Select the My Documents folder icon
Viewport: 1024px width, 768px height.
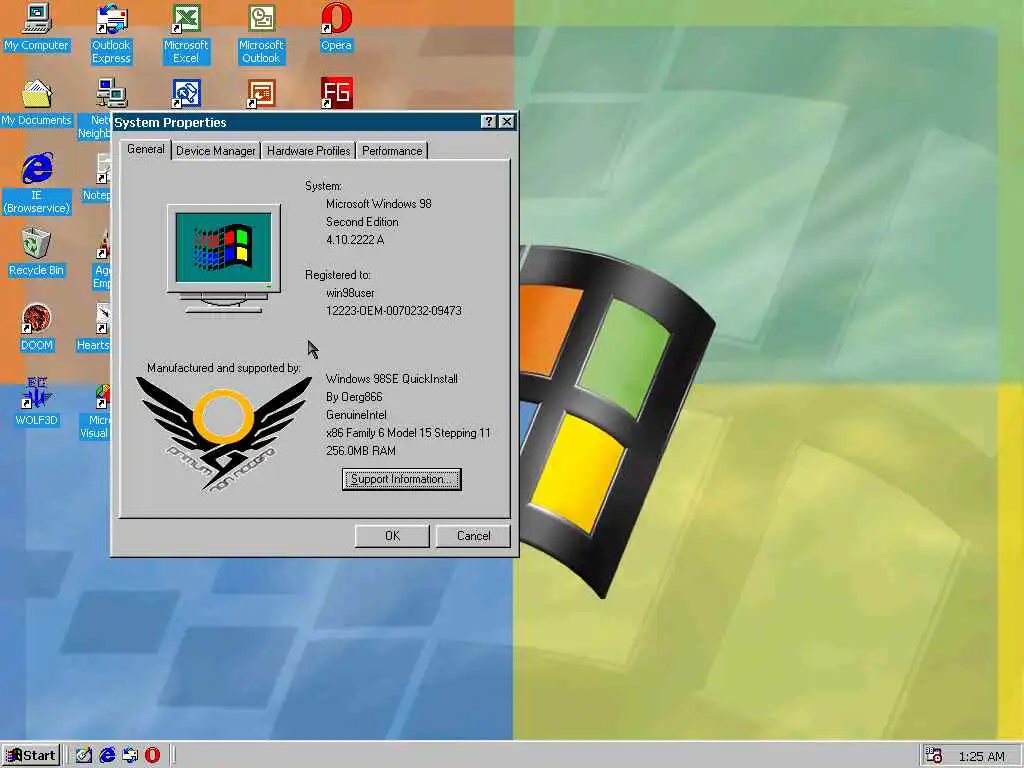pos(37,102)
